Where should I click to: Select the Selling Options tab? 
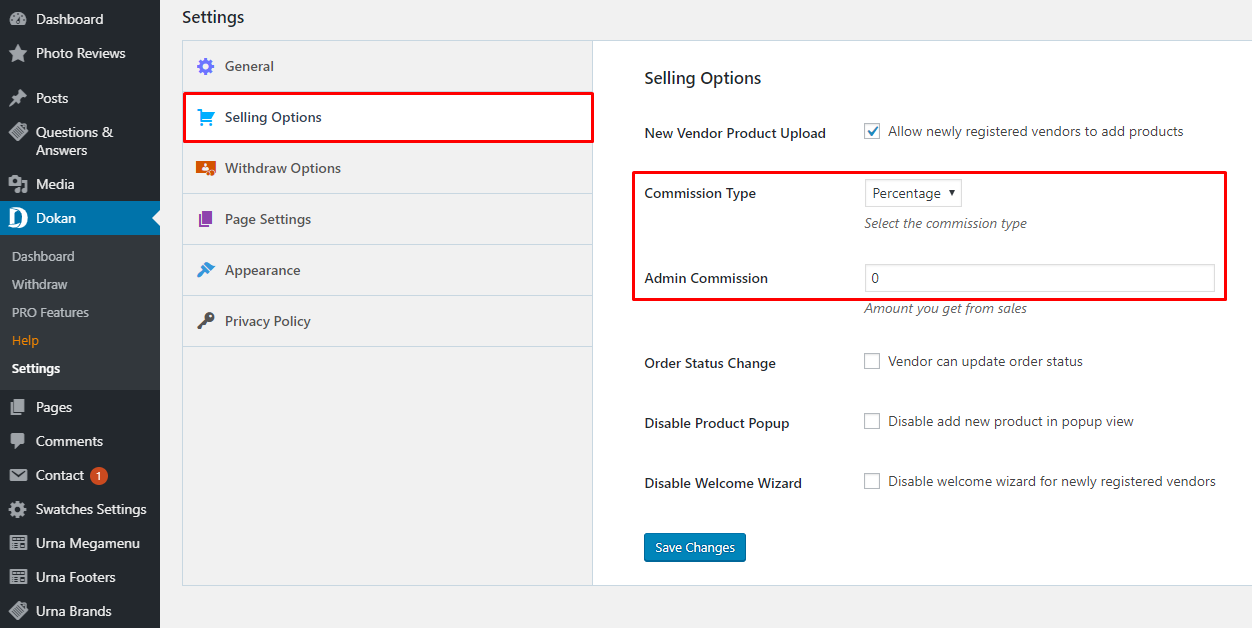[388, 117]
